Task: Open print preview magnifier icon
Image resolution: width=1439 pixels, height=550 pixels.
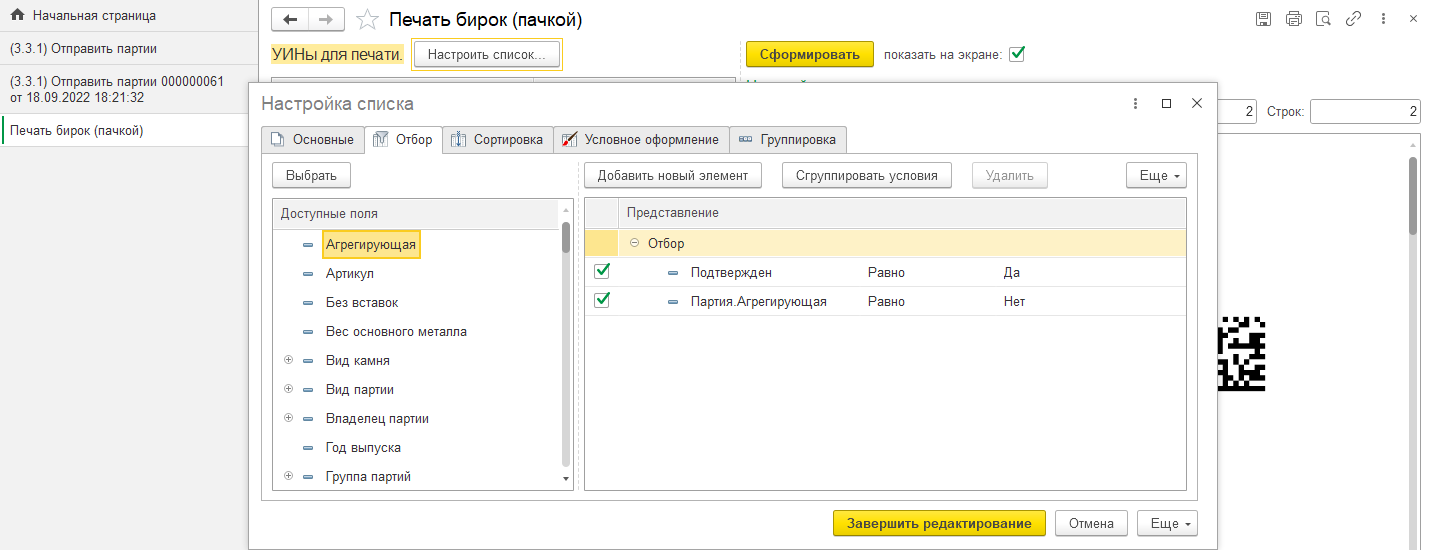Action: click(1324, 19)
